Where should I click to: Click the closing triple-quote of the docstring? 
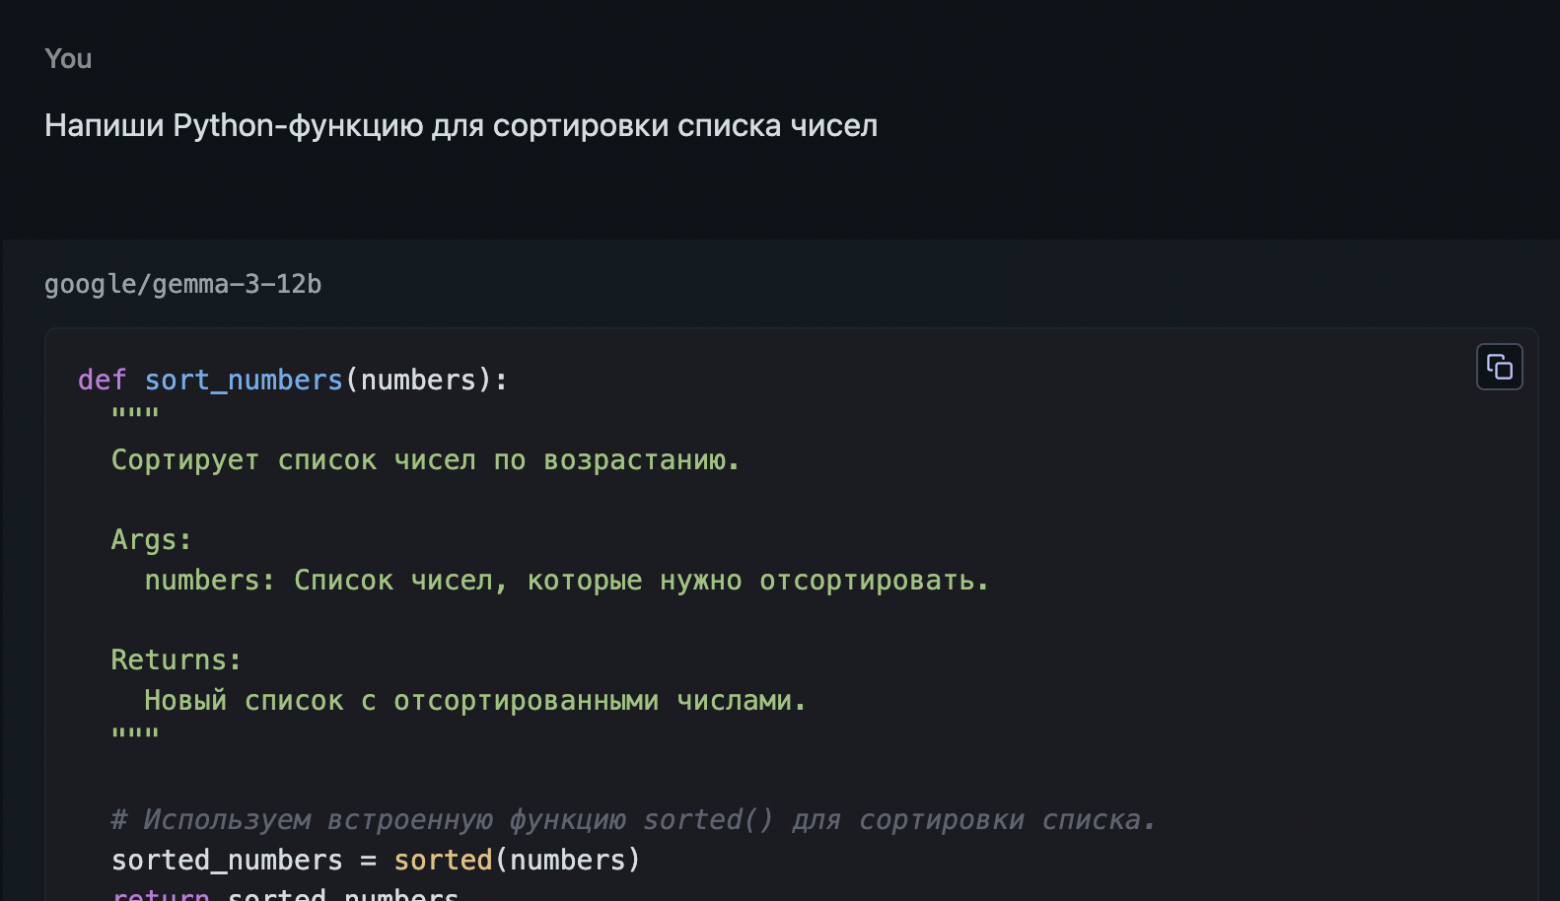(x=134, y=733)
